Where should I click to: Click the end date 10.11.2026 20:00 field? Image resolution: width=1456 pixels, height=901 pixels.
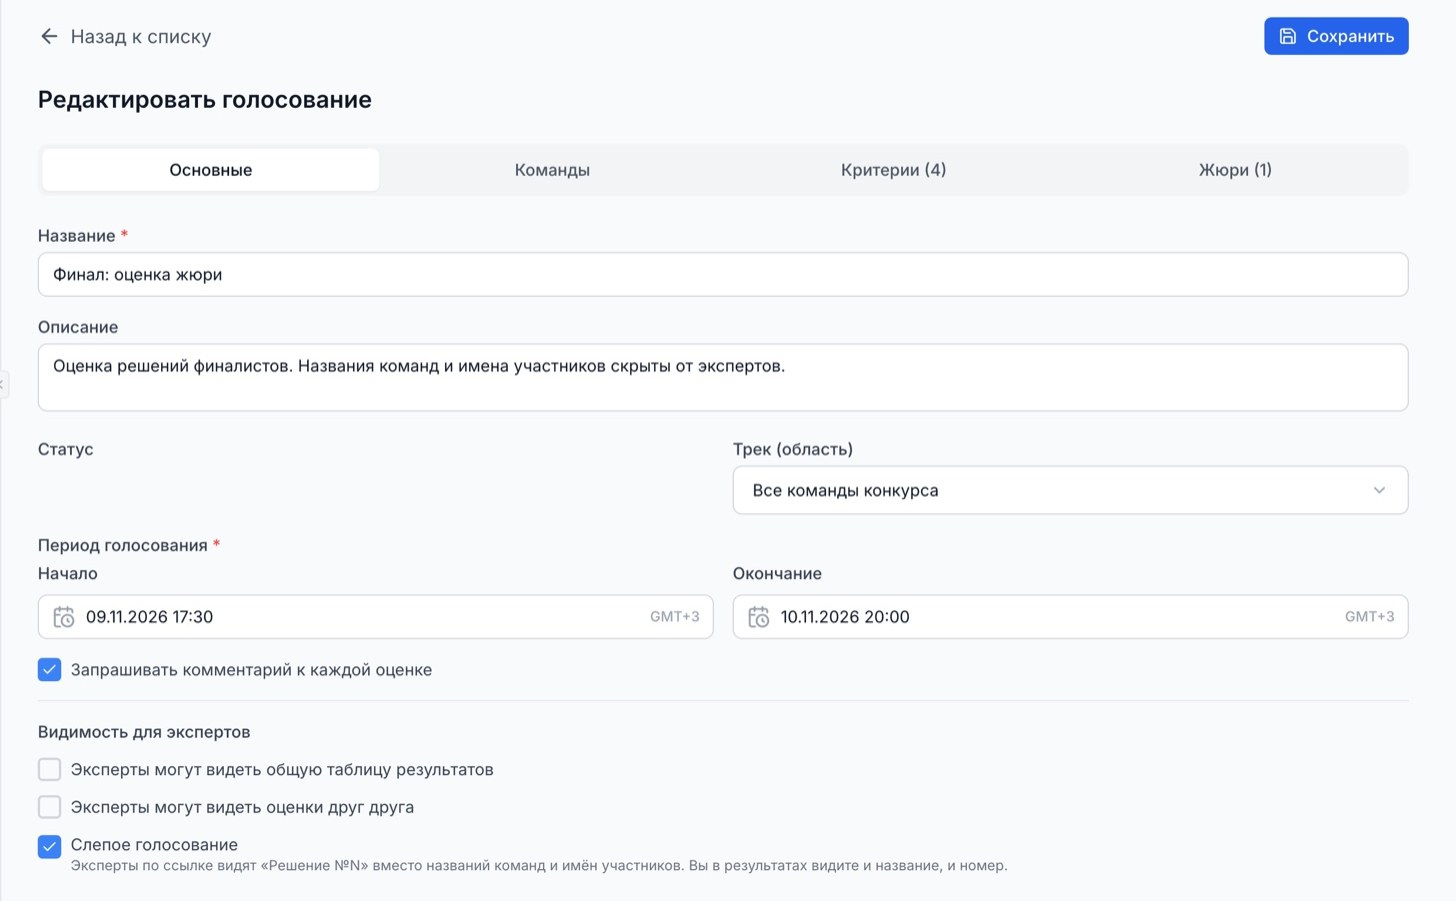click(1070, 617)
